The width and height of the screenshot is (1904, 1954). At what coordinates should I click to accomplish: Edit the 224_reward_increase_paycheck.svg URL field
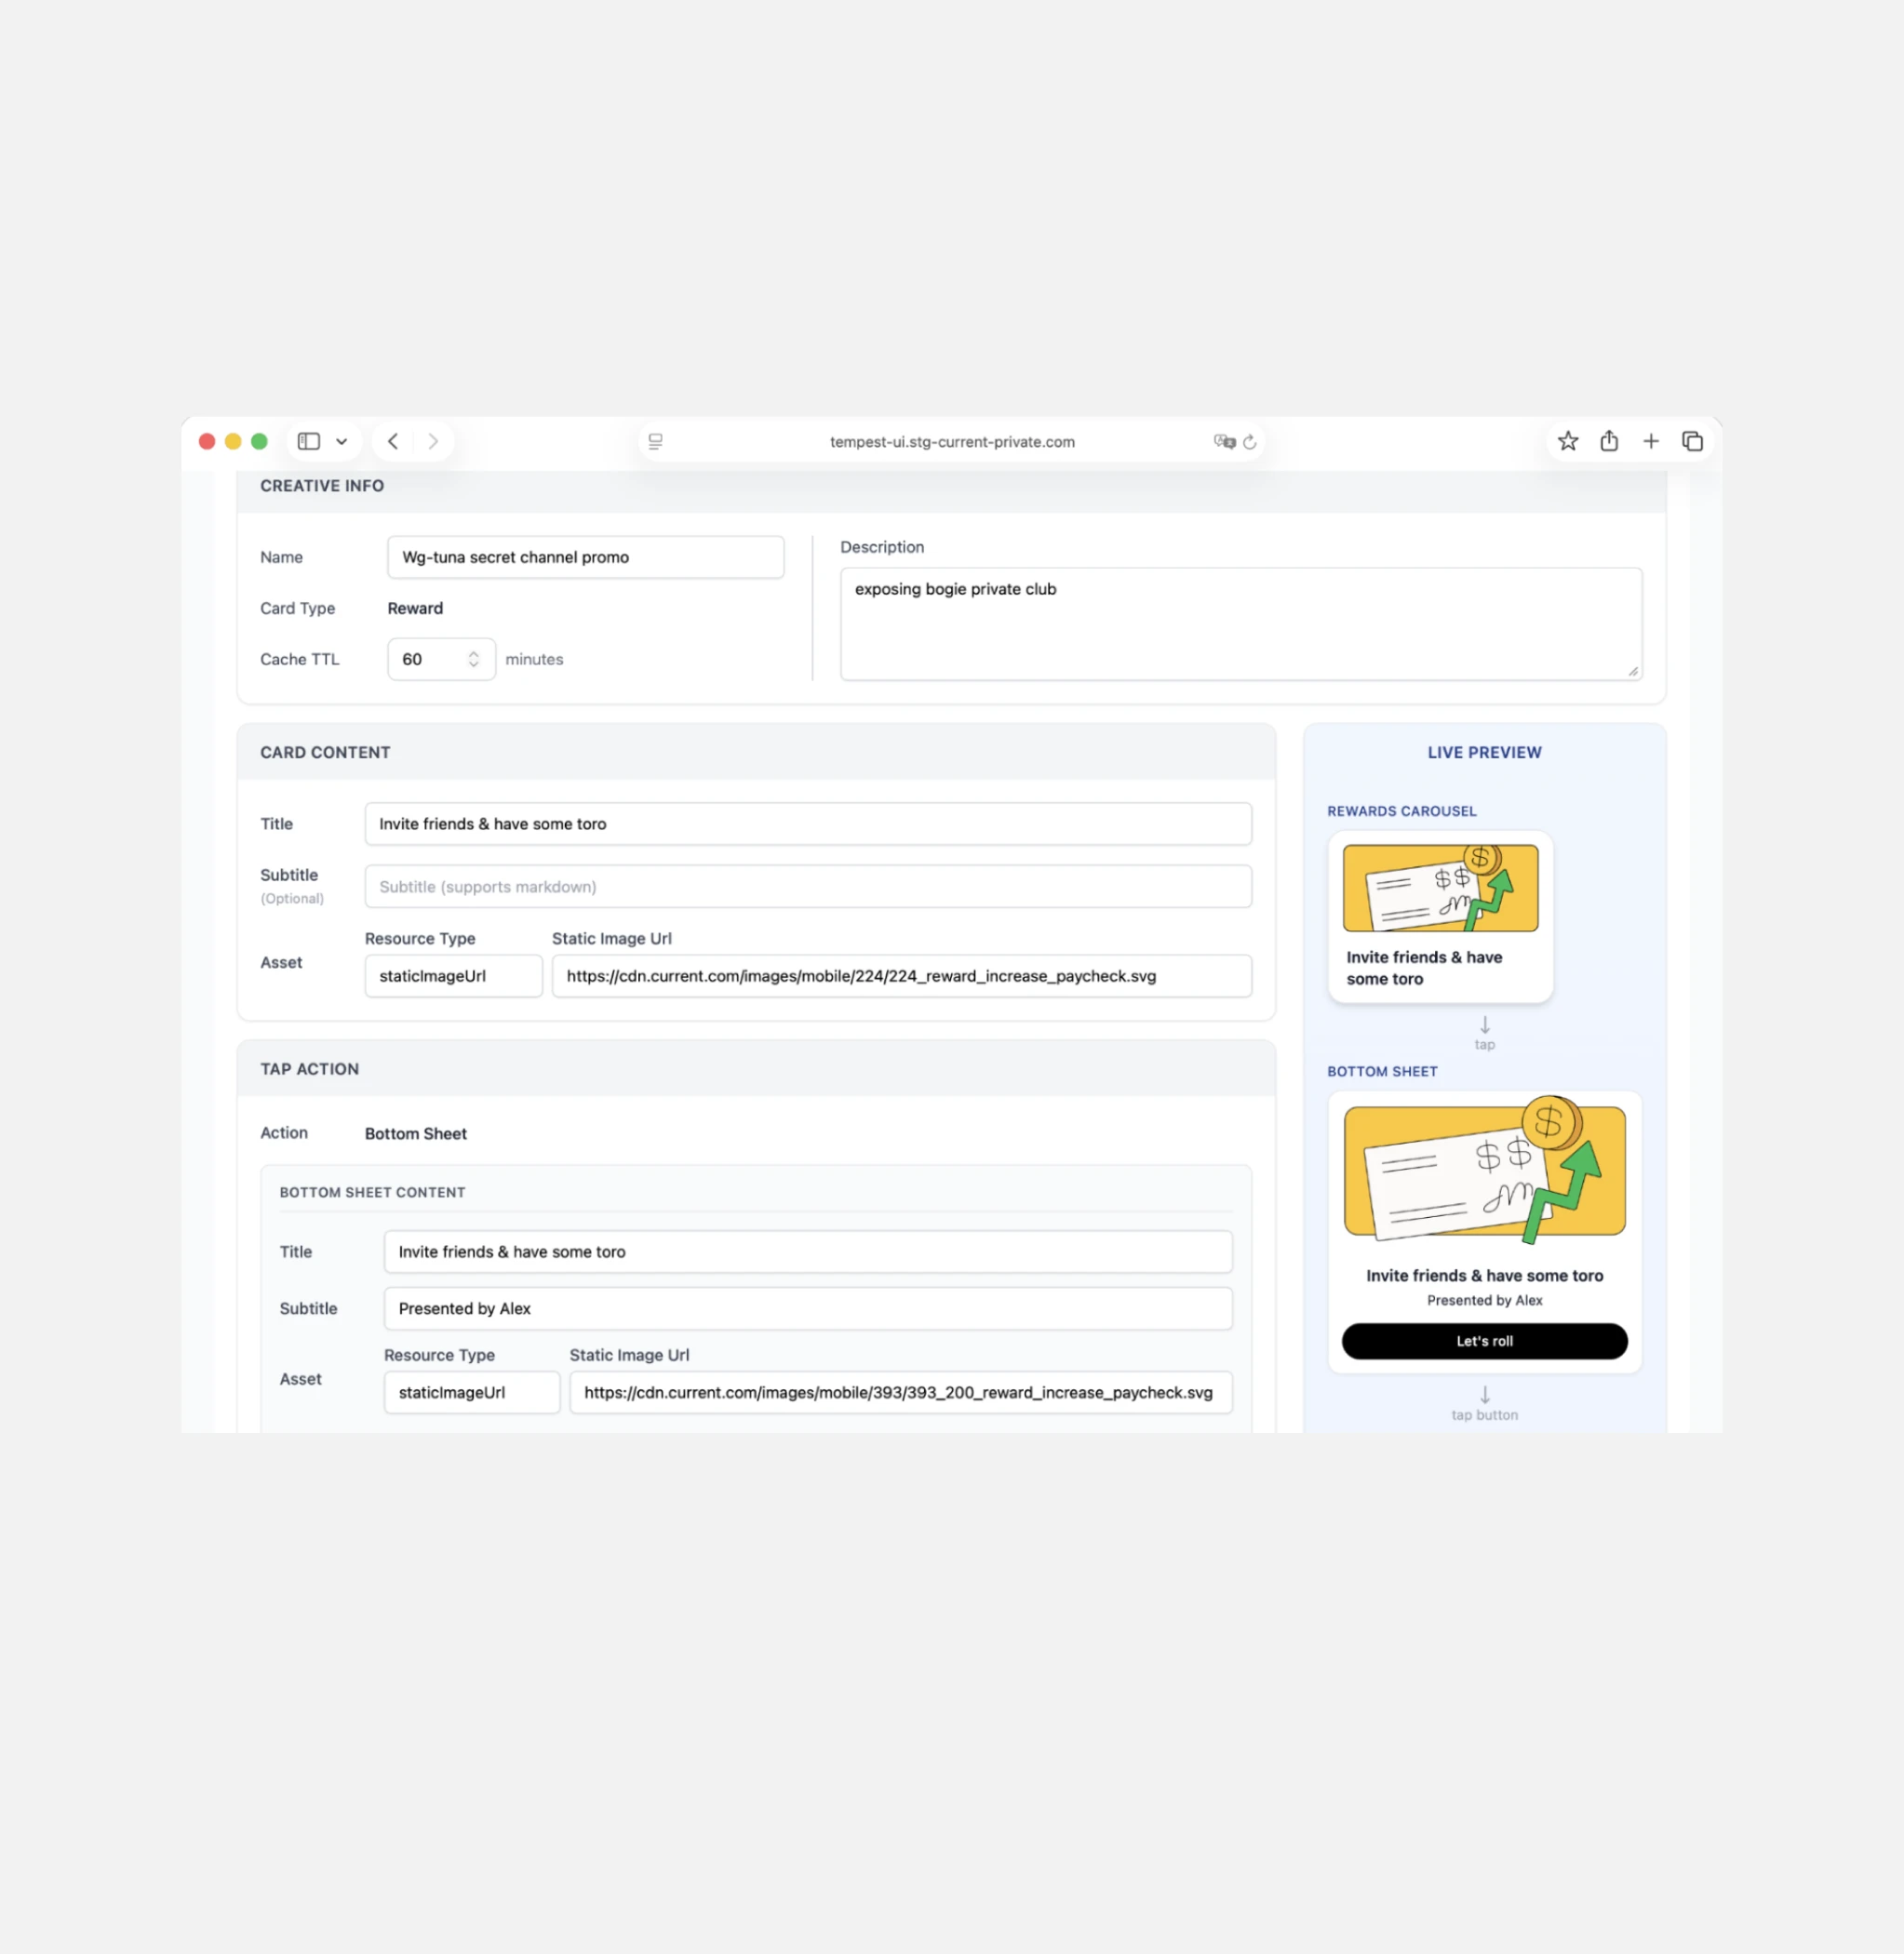pyautogui.click(x=902, y=976)
